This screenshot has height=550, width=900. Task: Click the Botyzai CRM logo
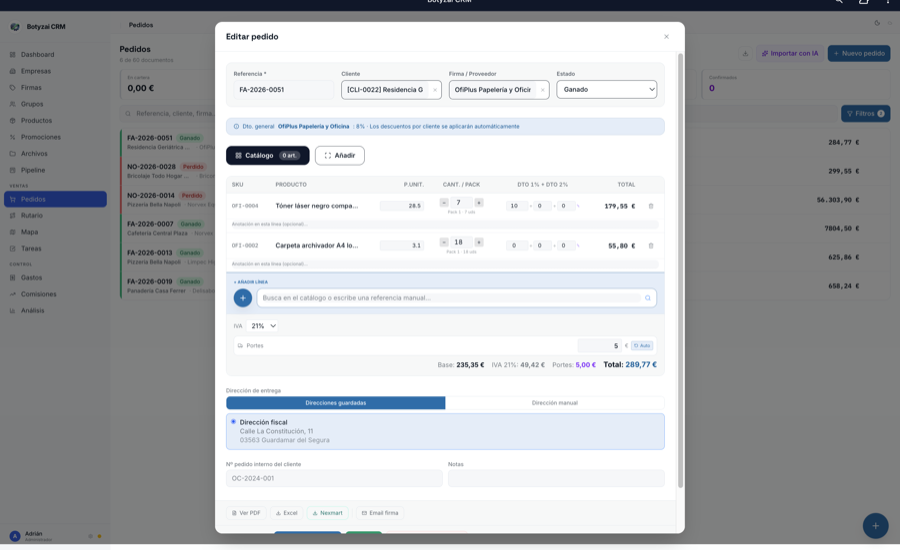15,27
